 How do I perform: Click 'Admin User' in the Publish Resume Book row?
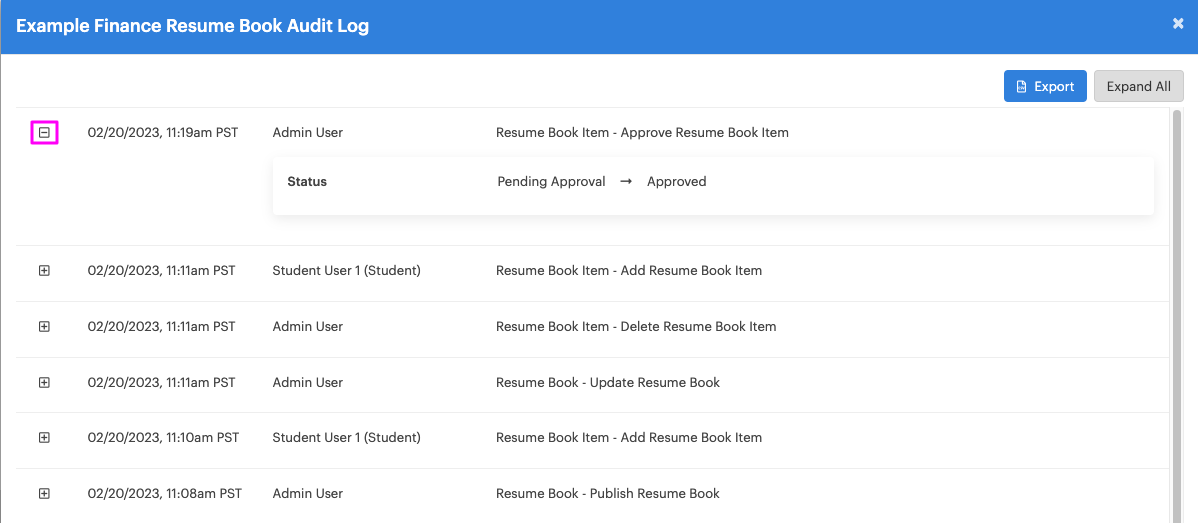[308, 494]
